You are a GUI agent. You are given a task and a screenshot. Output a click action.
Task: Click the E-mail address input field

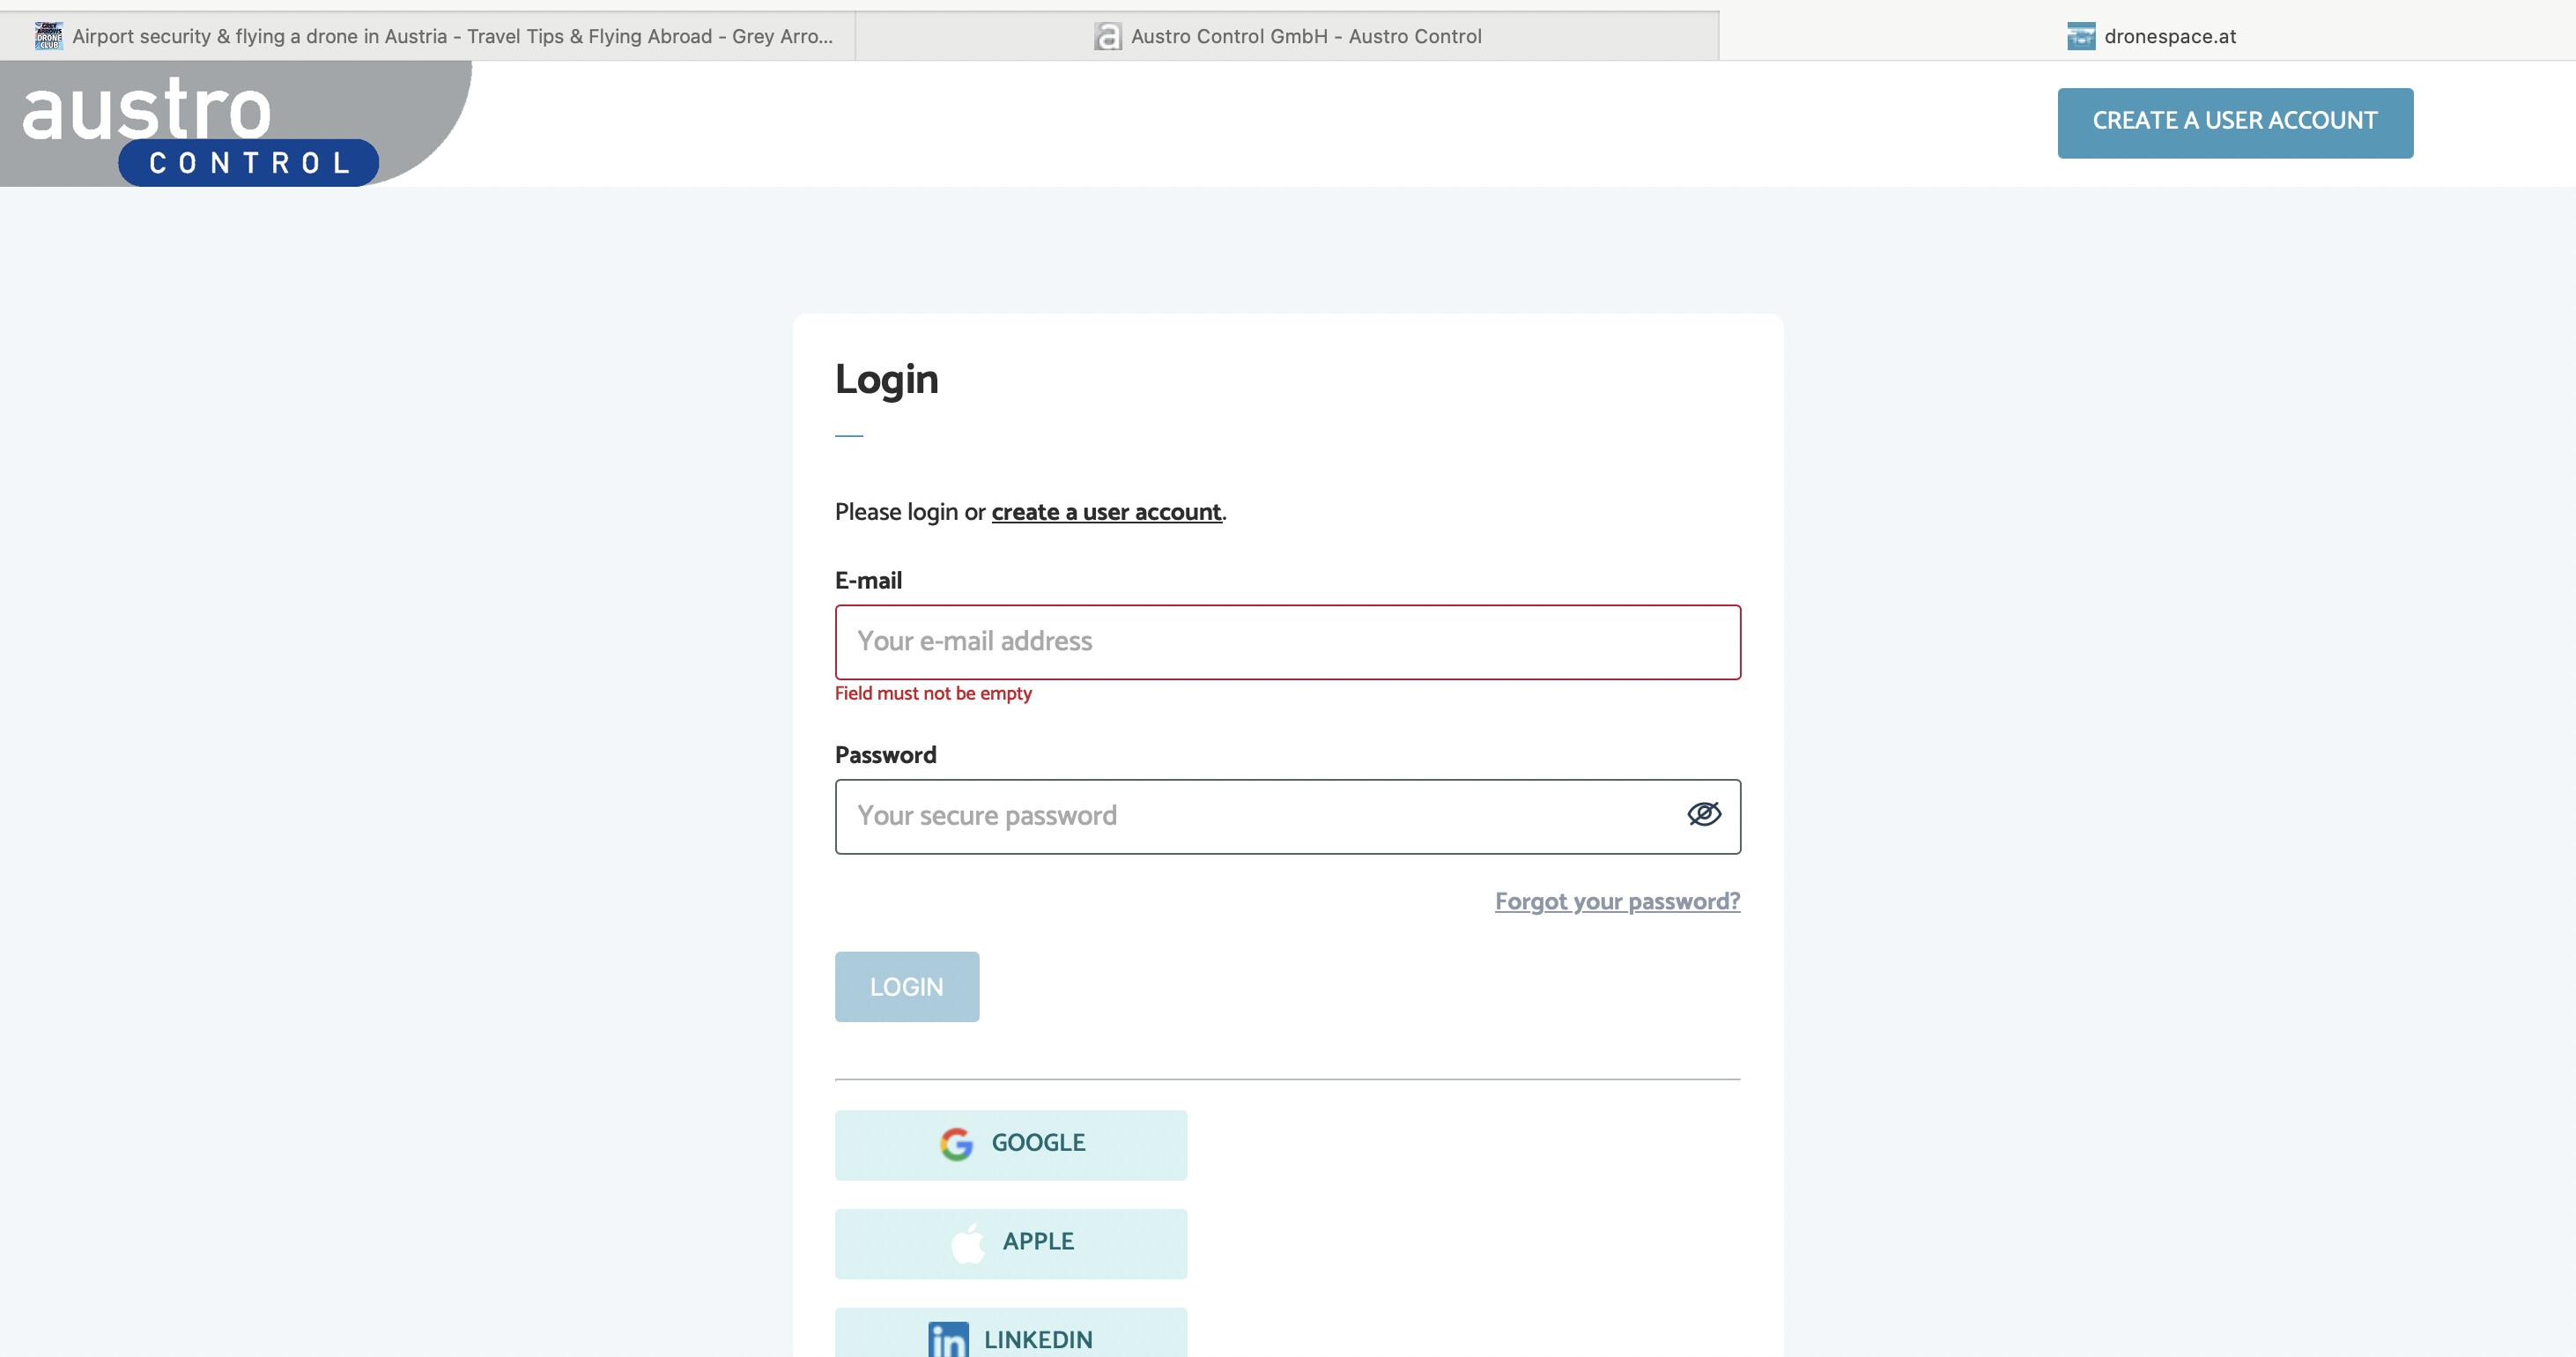click(1287, 642)
